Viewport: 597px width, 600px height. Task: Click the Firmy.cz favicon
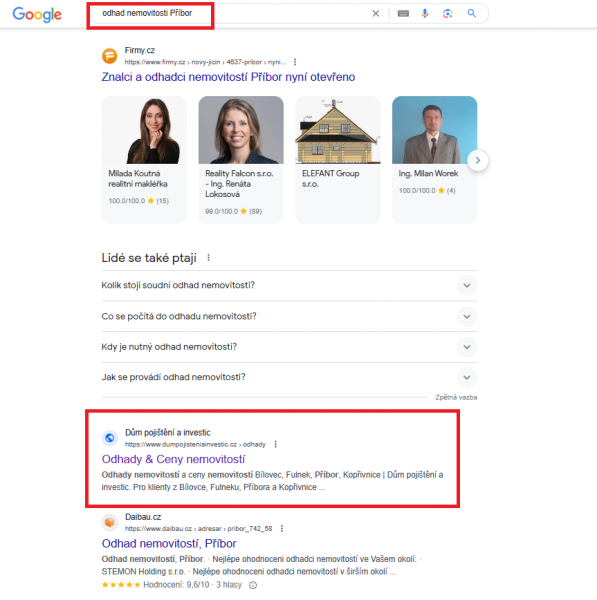click(x=109, y=56)
